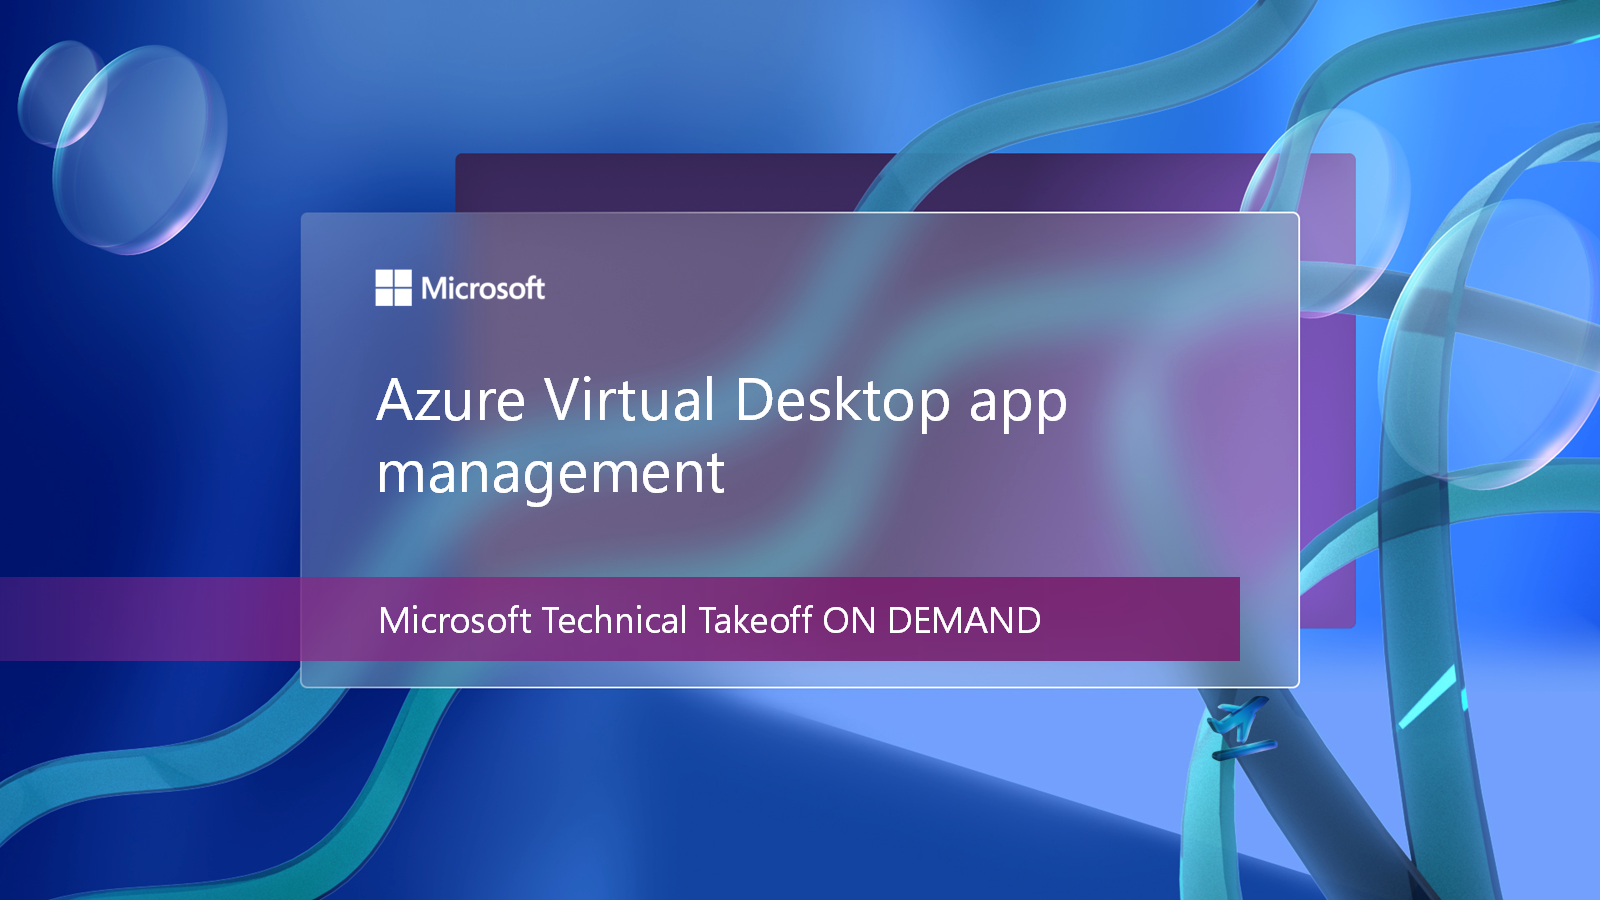This screenshot has height=900, width=1600.
Task: Click the "Microsoft Technical Takeoff ON DEMAND" banner text
Action: click(x=709, y=620)
